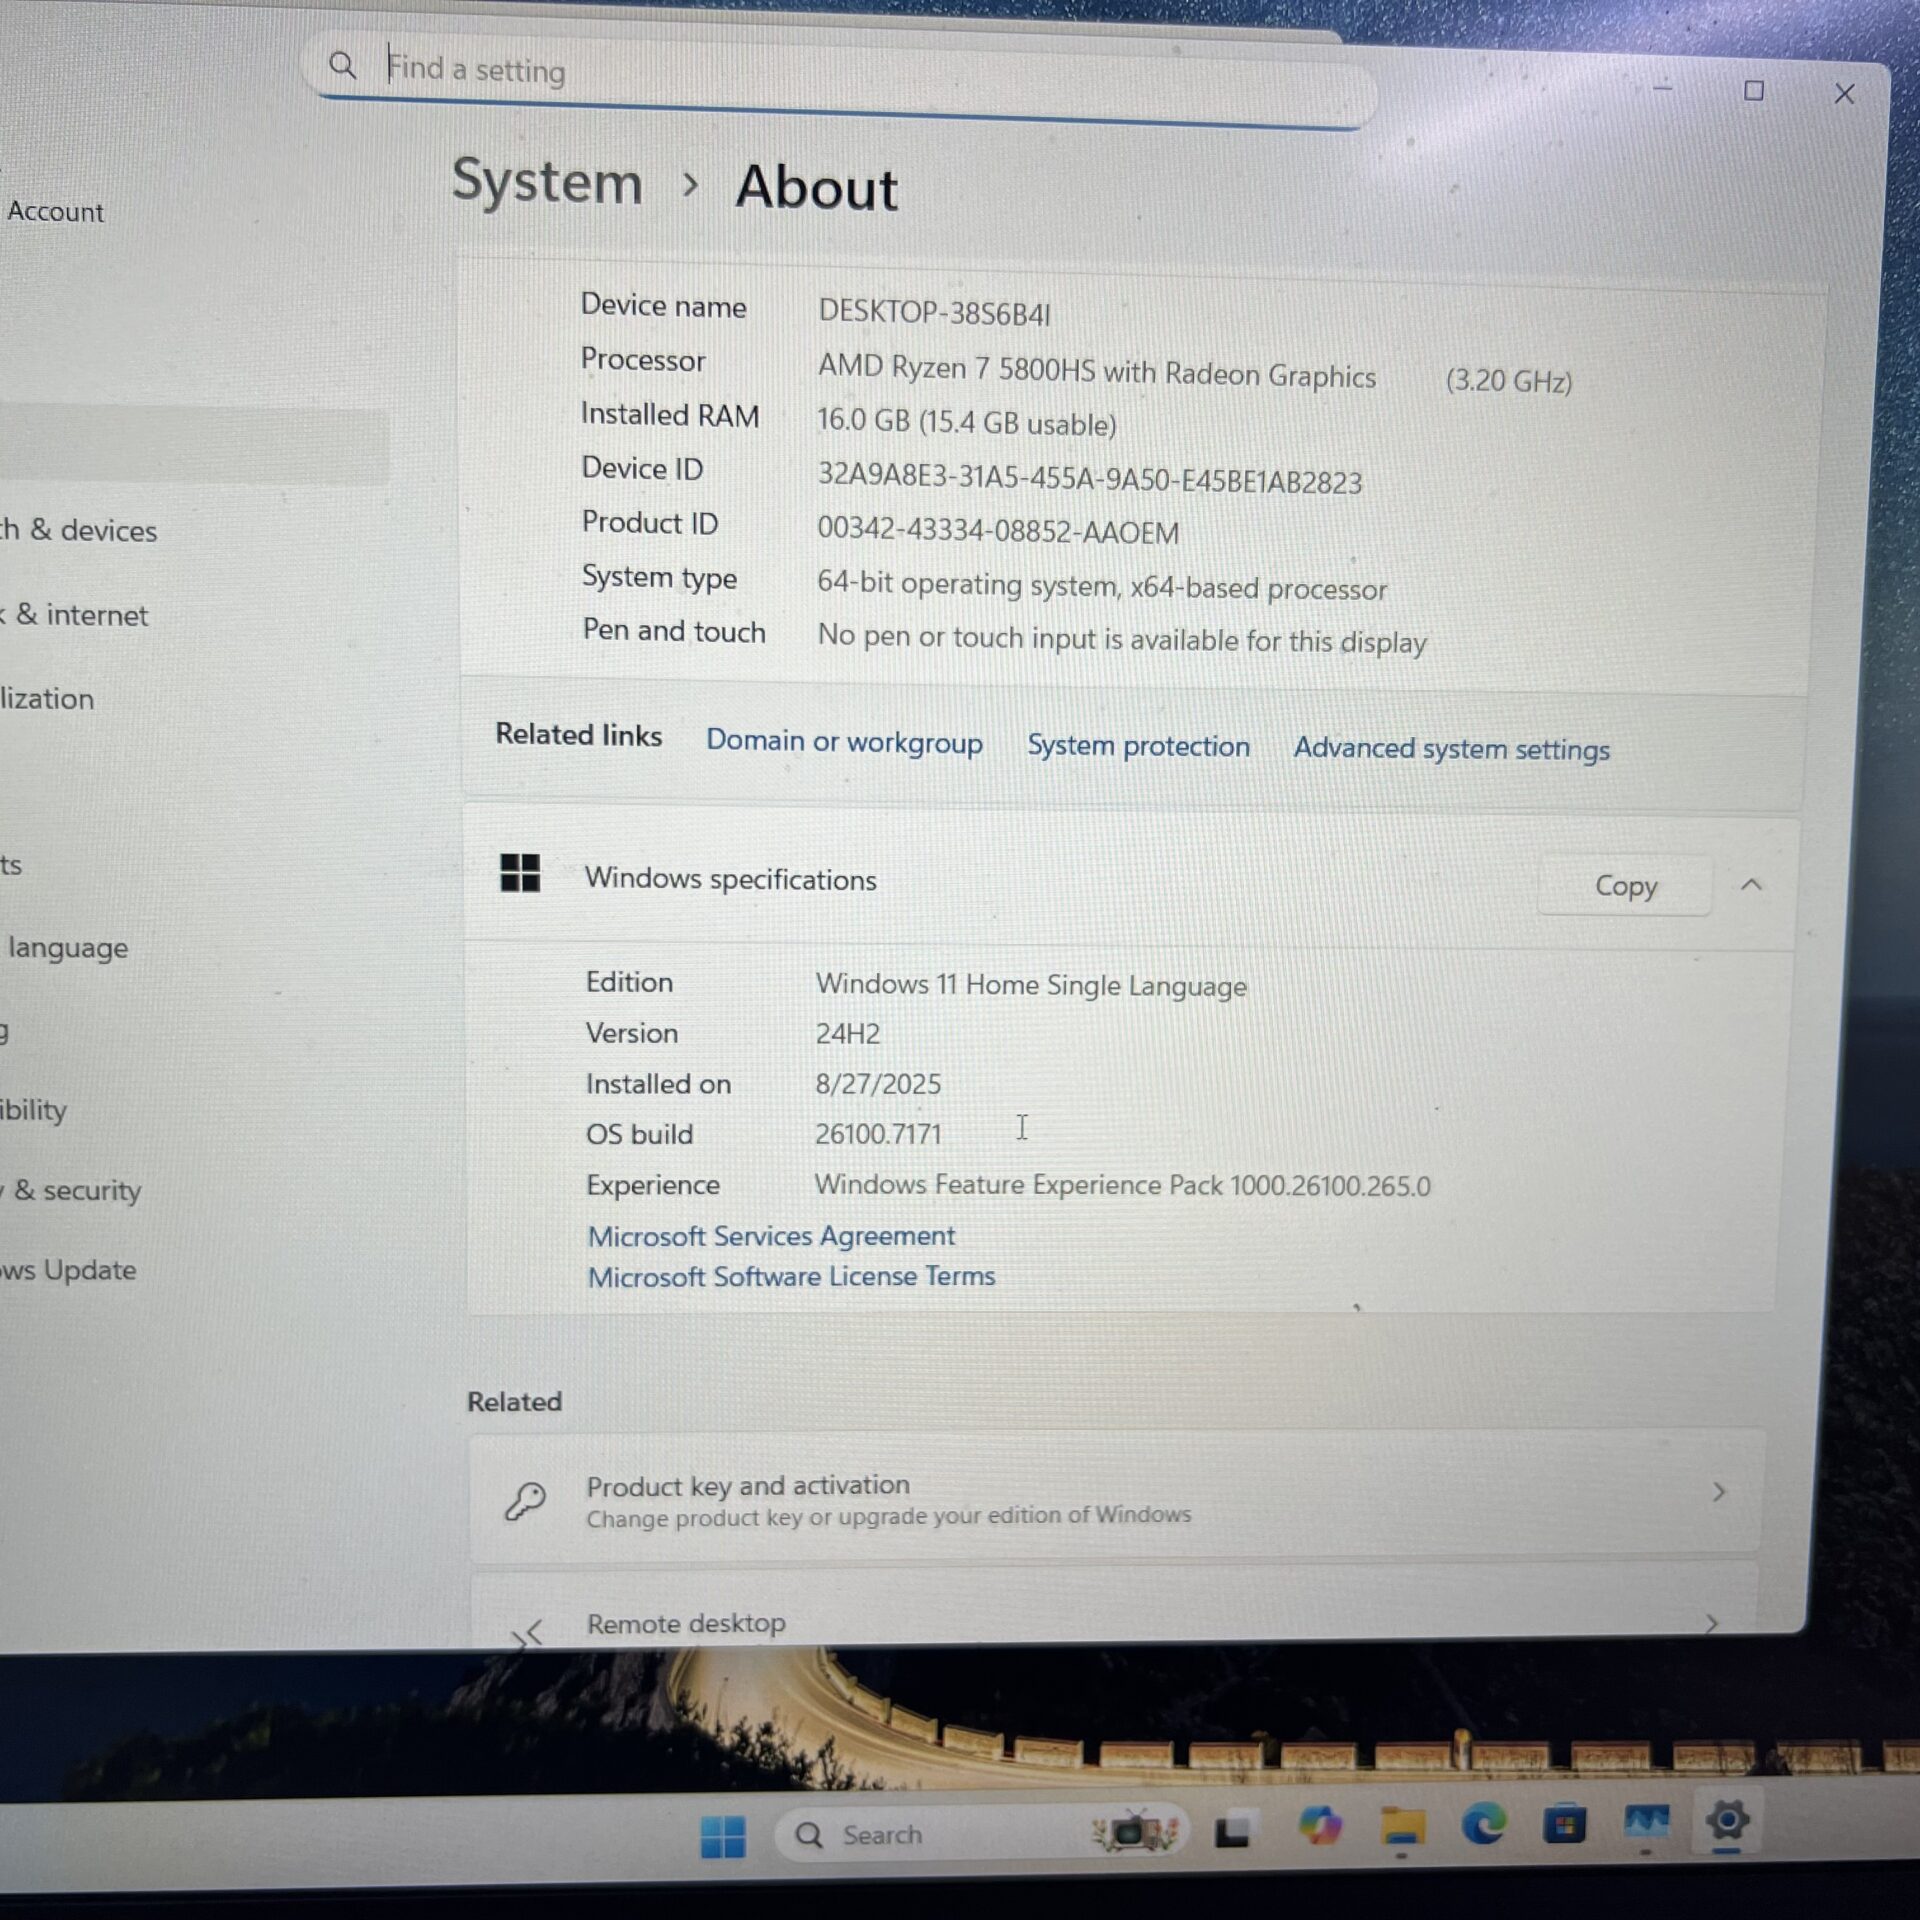Open Windows Update in the sidebar

70,1270
